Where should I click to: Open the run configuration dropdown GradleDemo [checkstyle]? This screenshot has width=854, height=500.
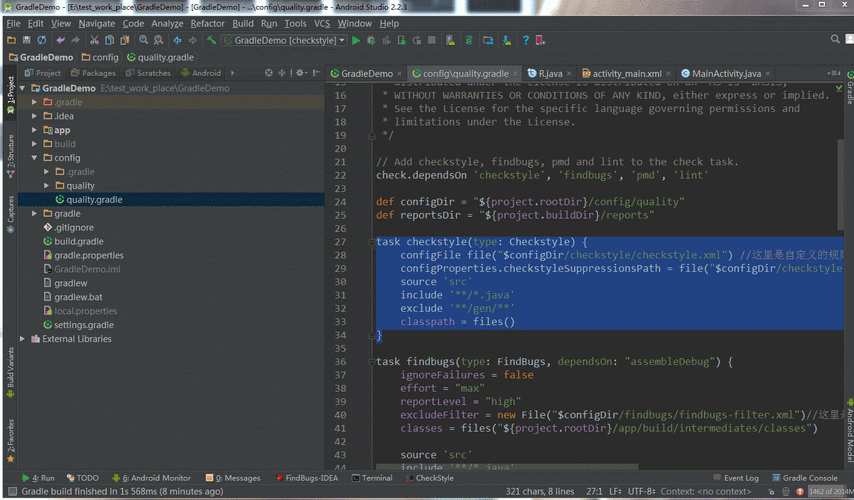point(284,40)
